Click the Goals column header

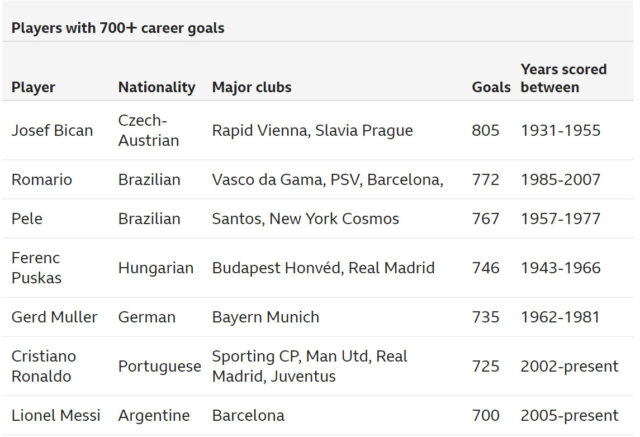[491, 87]
